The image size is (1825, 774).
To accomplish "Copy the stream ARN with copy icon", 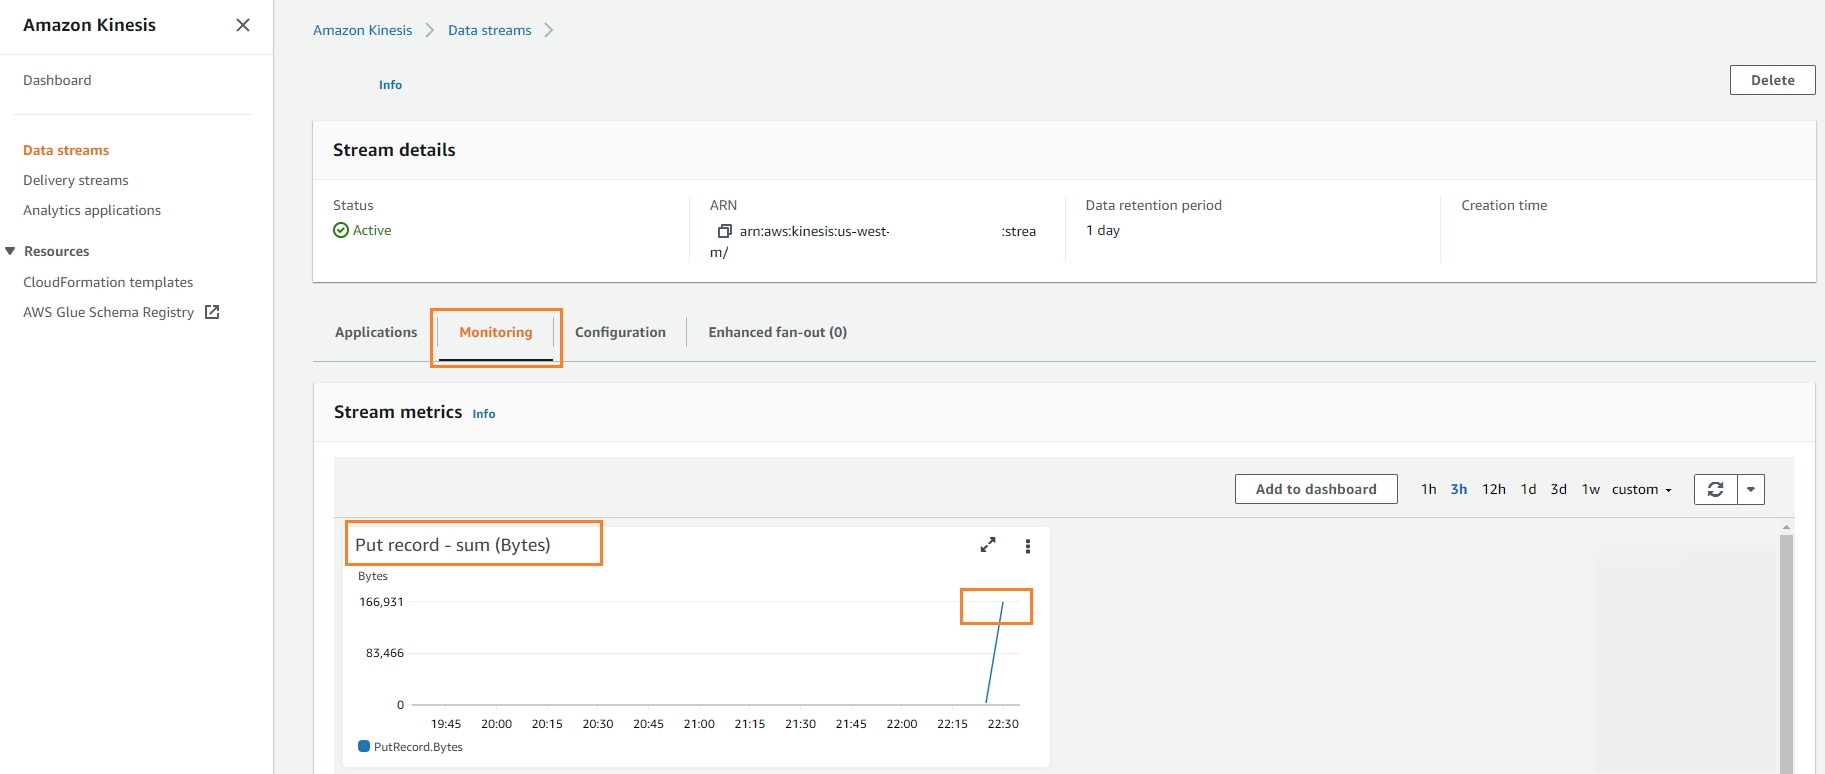I will [x=725, y=231].
